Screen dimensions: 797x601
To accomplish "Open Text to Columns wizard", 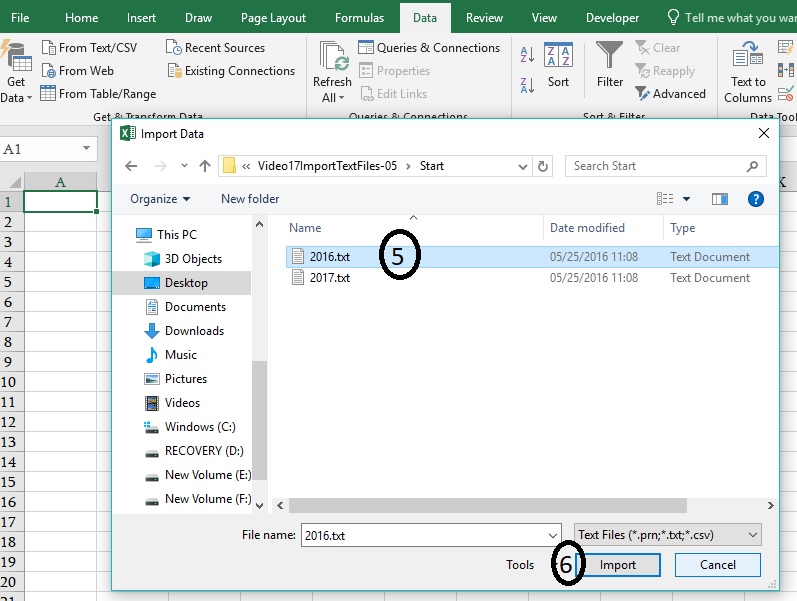I will point(748,72).
